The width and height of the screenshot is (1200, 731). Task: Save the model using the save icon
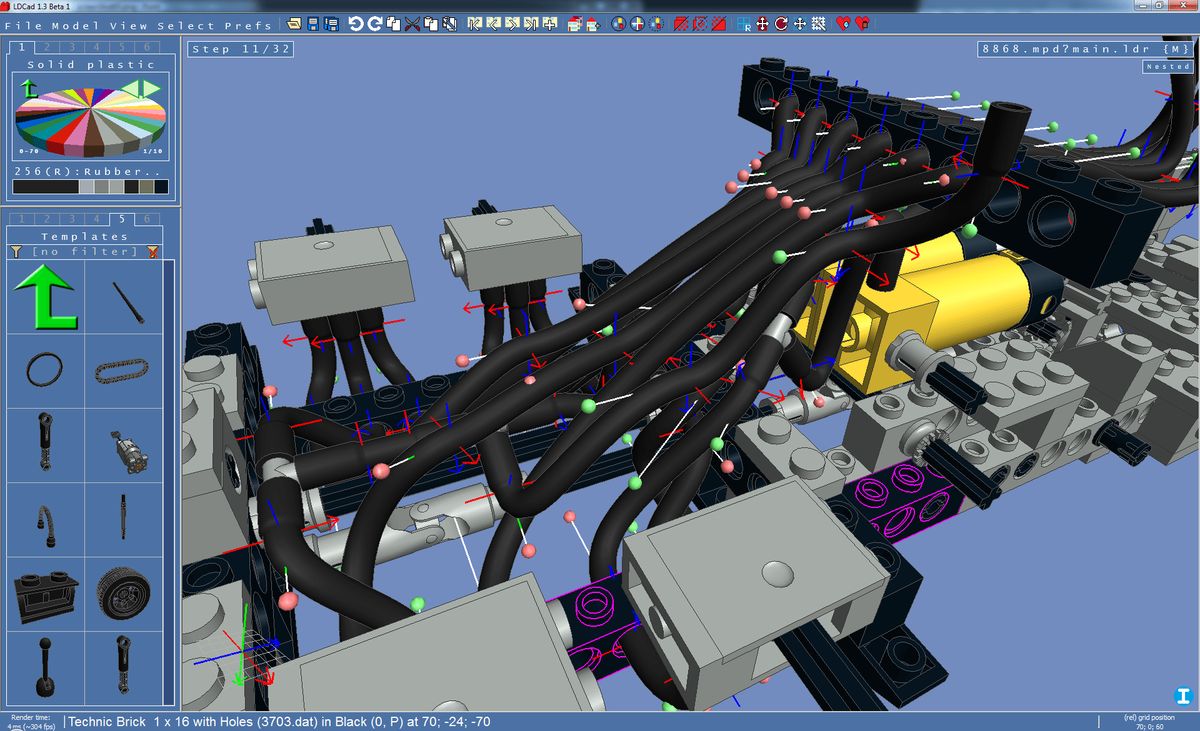(313, 22)
